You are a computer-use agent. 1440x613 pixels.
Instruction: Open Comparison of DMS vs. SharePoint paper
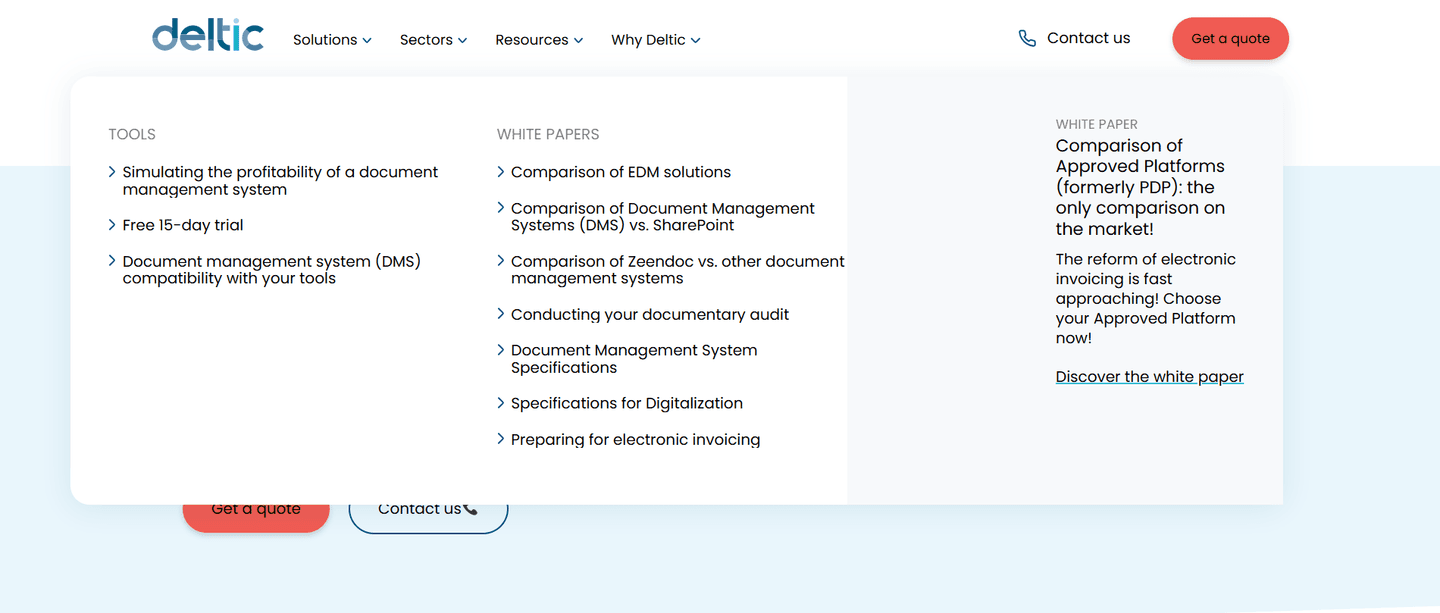[663, 216]
